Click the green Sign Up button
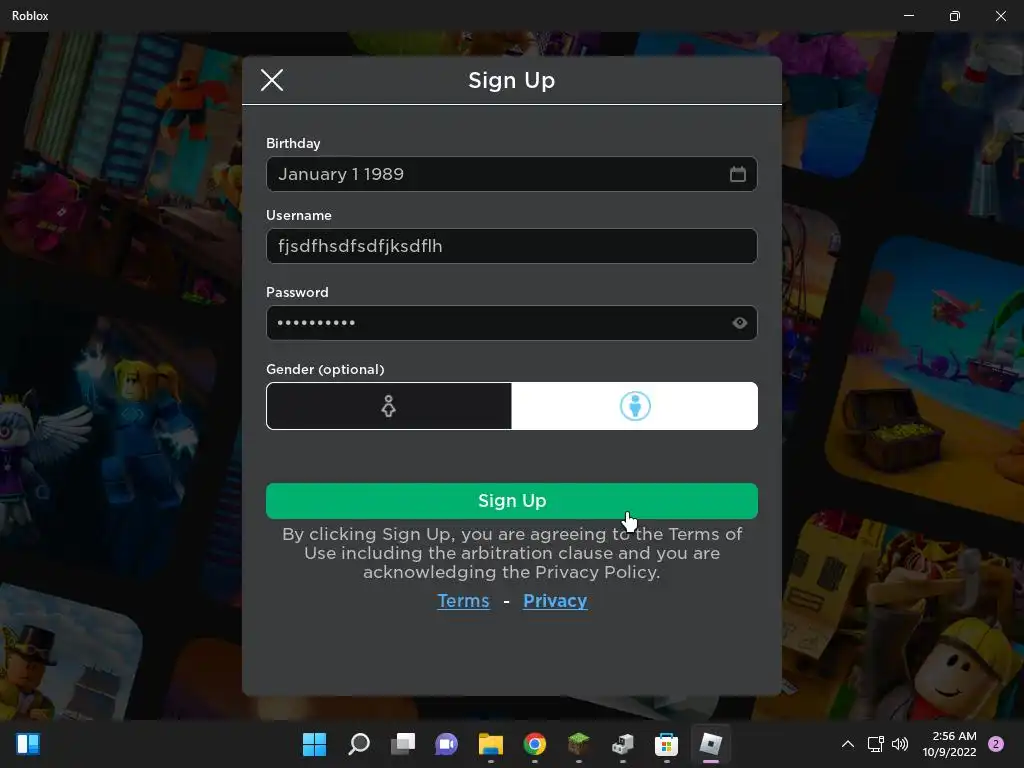Image resolution: width=1024 pixels, height=768 pixels. point(511,501)
